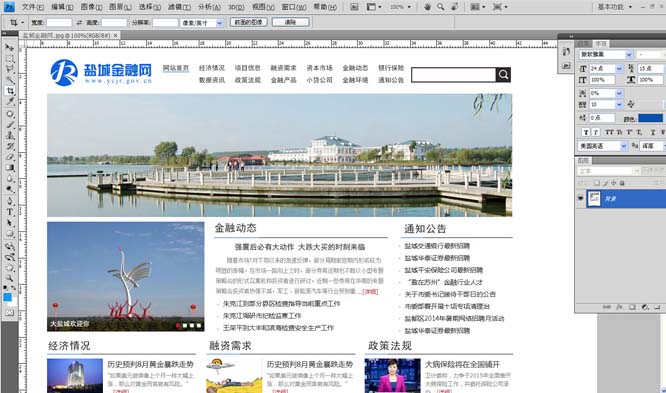Select the Eyedropper tool
Viewport: 666px width, 393px height.
[x=9, y=102]
